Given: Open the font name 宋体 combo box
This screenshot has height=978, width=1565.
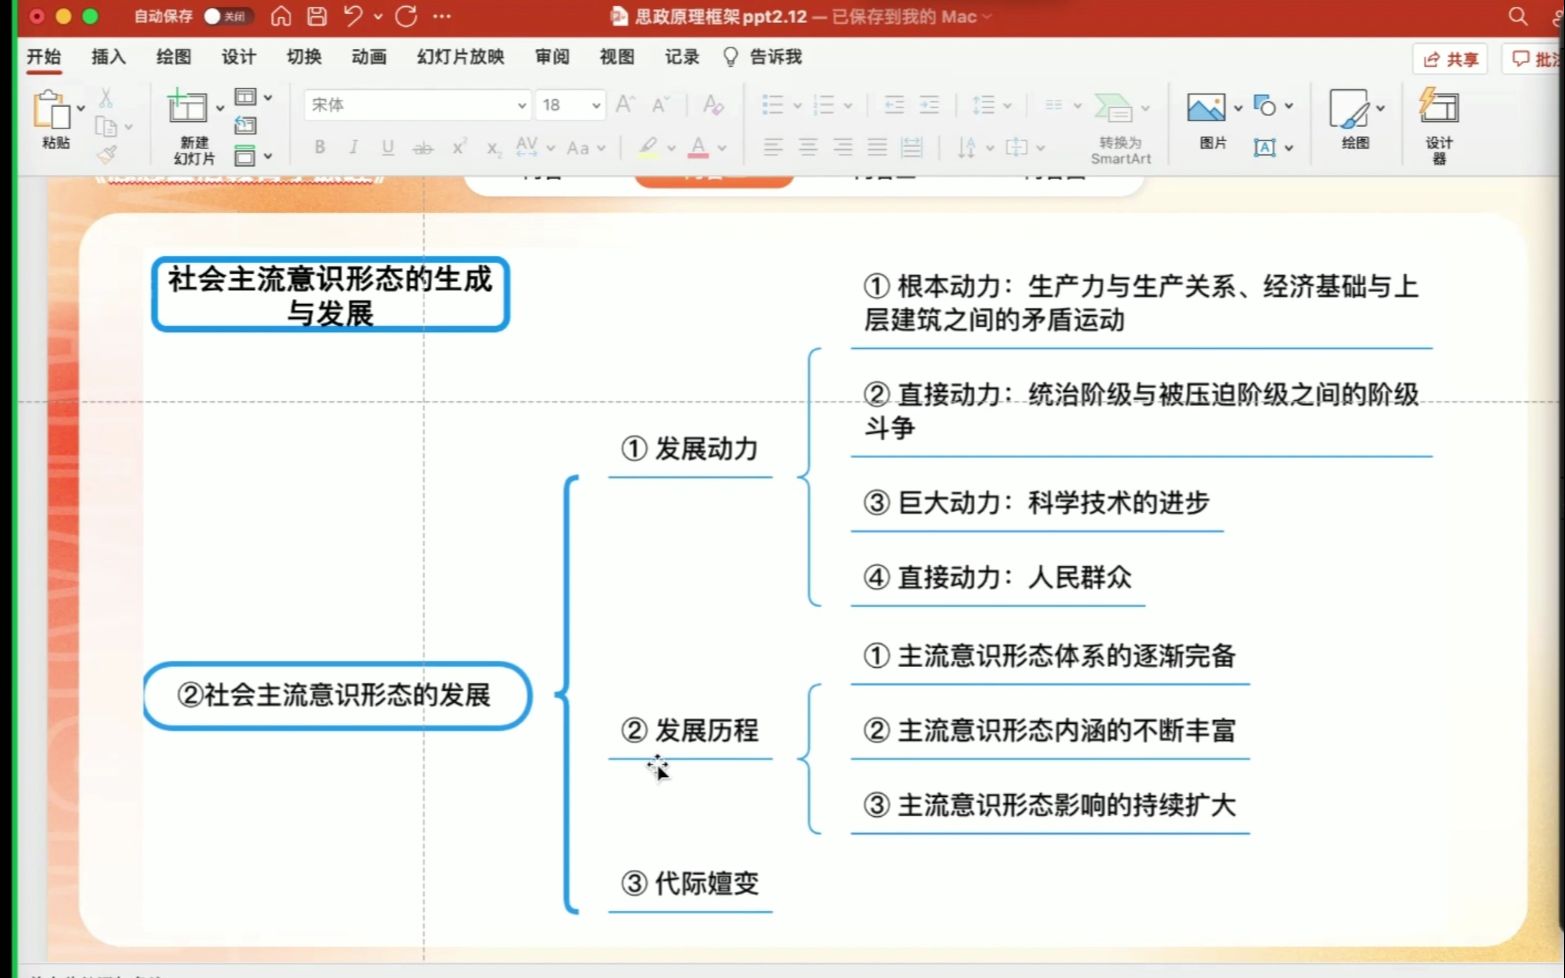Looking at the screenshot, I should (x=417, y=105).
